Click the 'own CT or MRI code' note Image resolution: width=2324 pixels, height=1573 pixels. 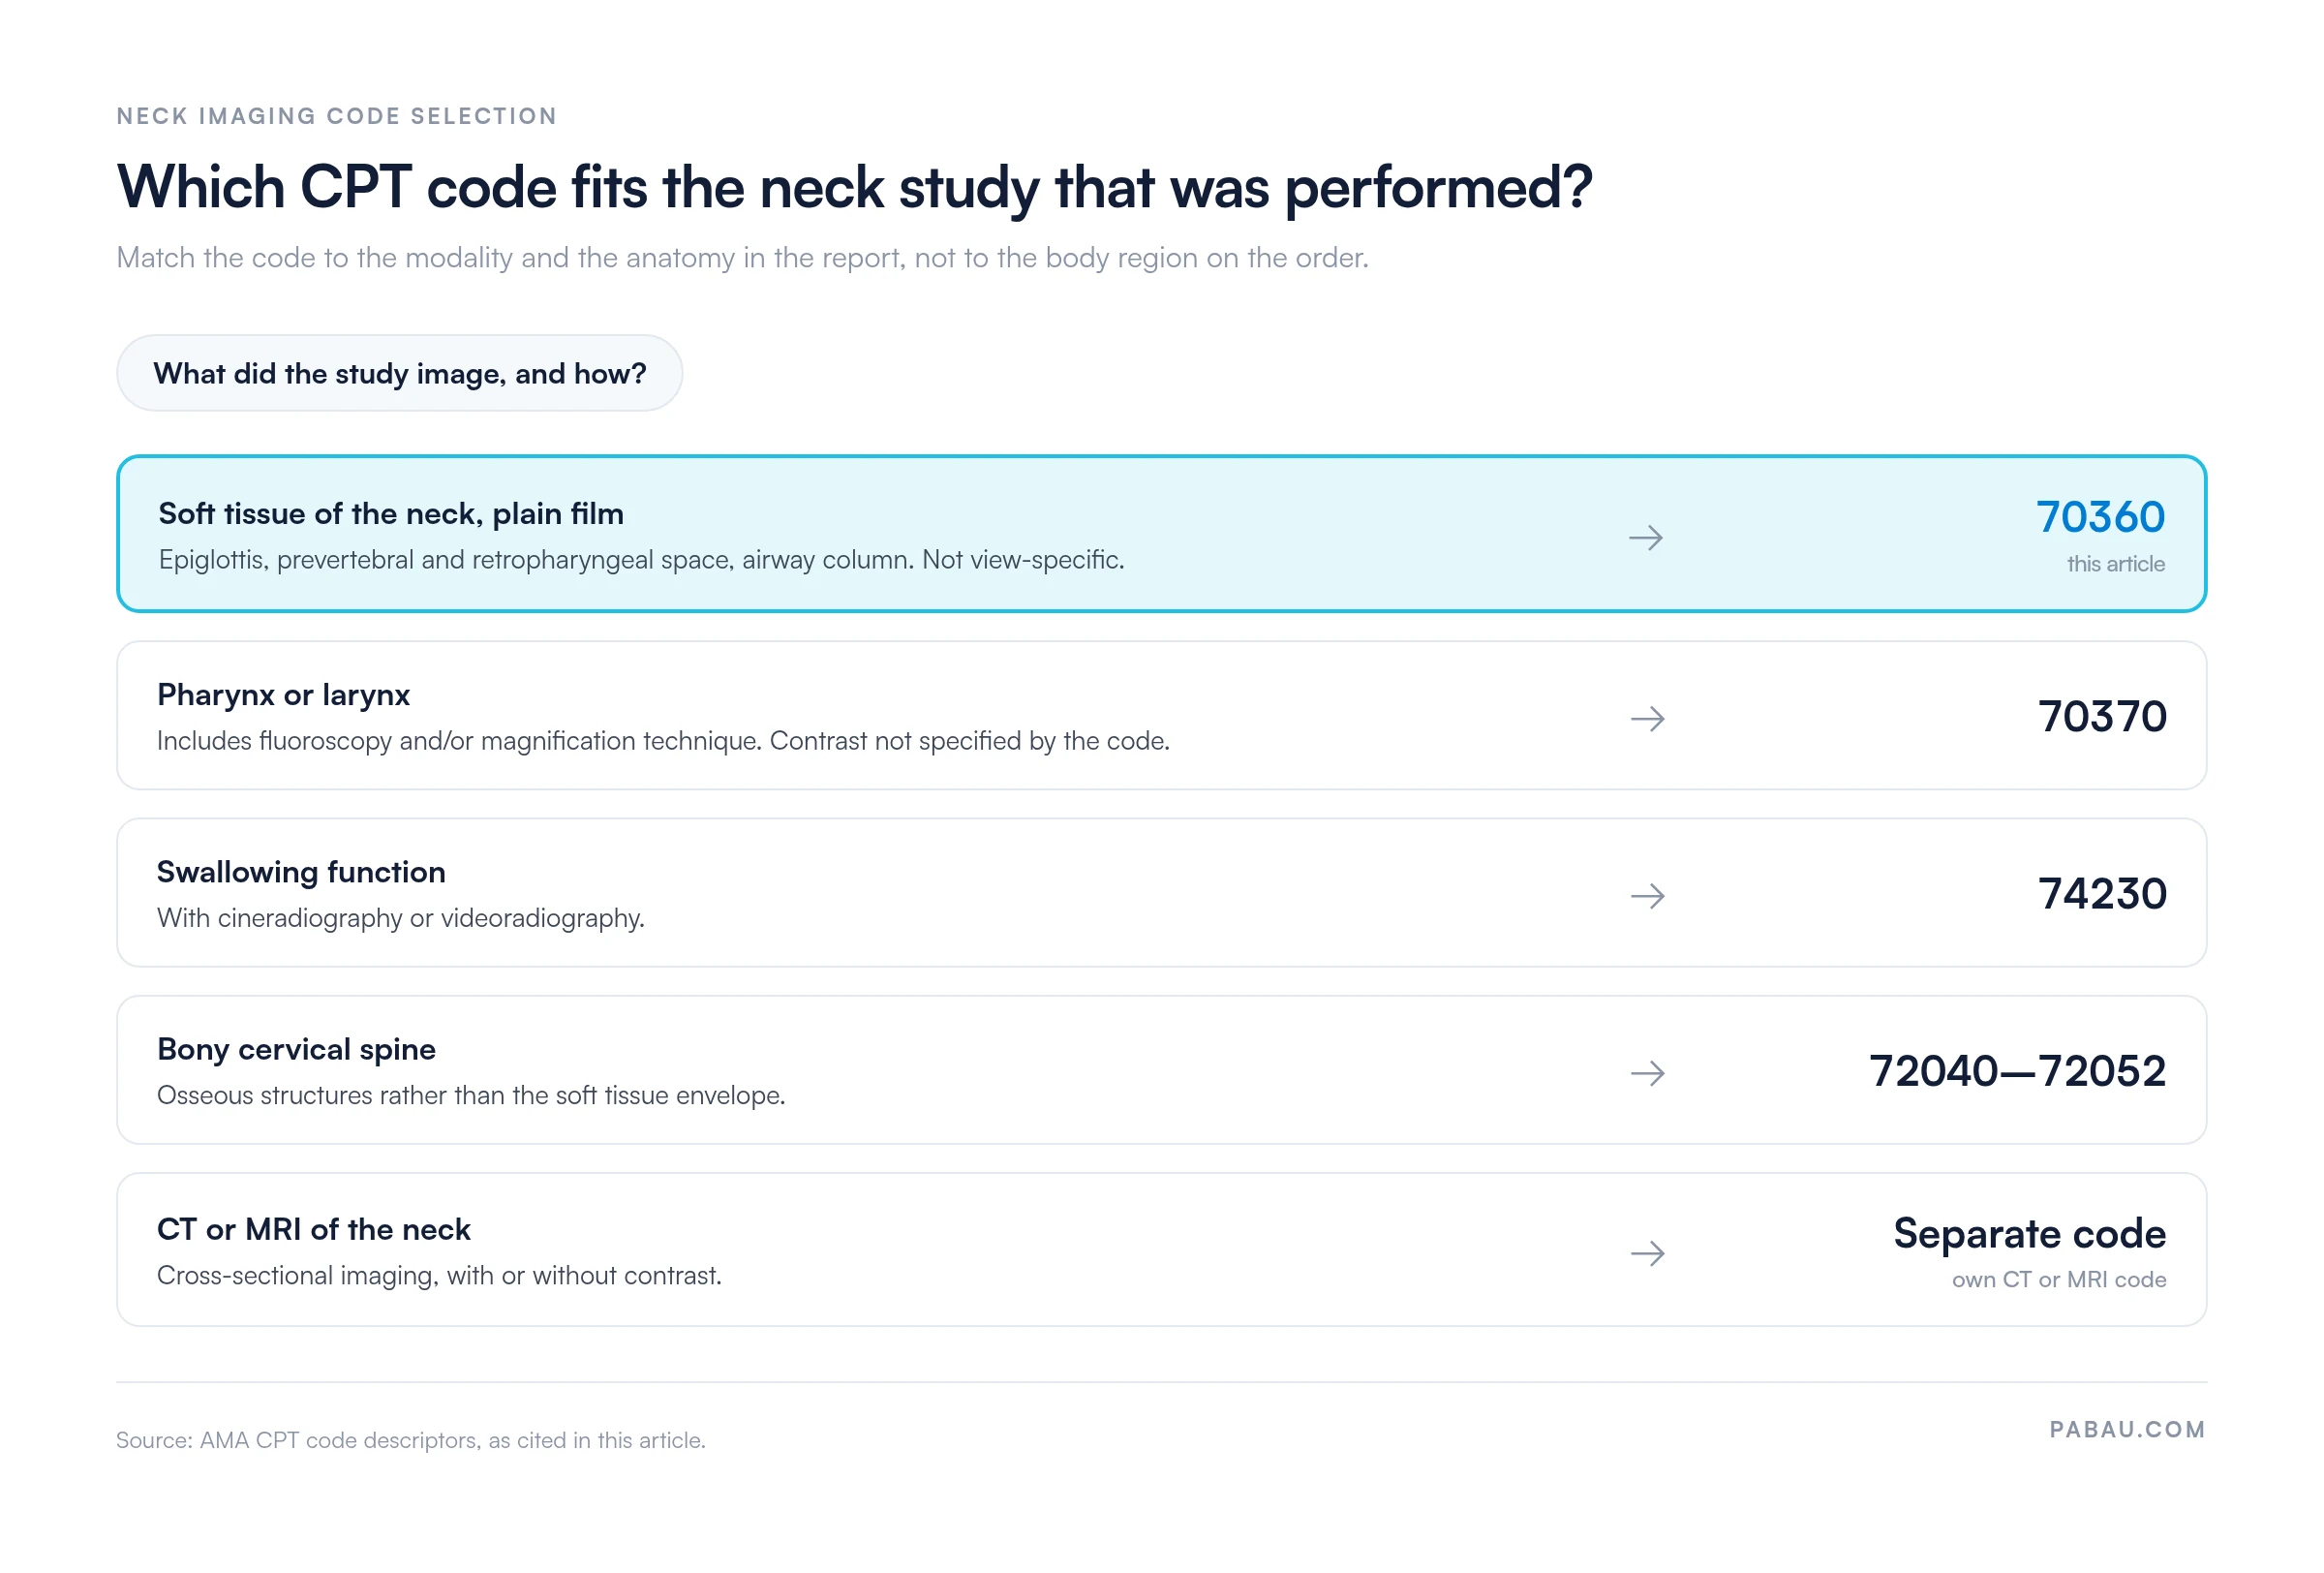point(2058,1279)
